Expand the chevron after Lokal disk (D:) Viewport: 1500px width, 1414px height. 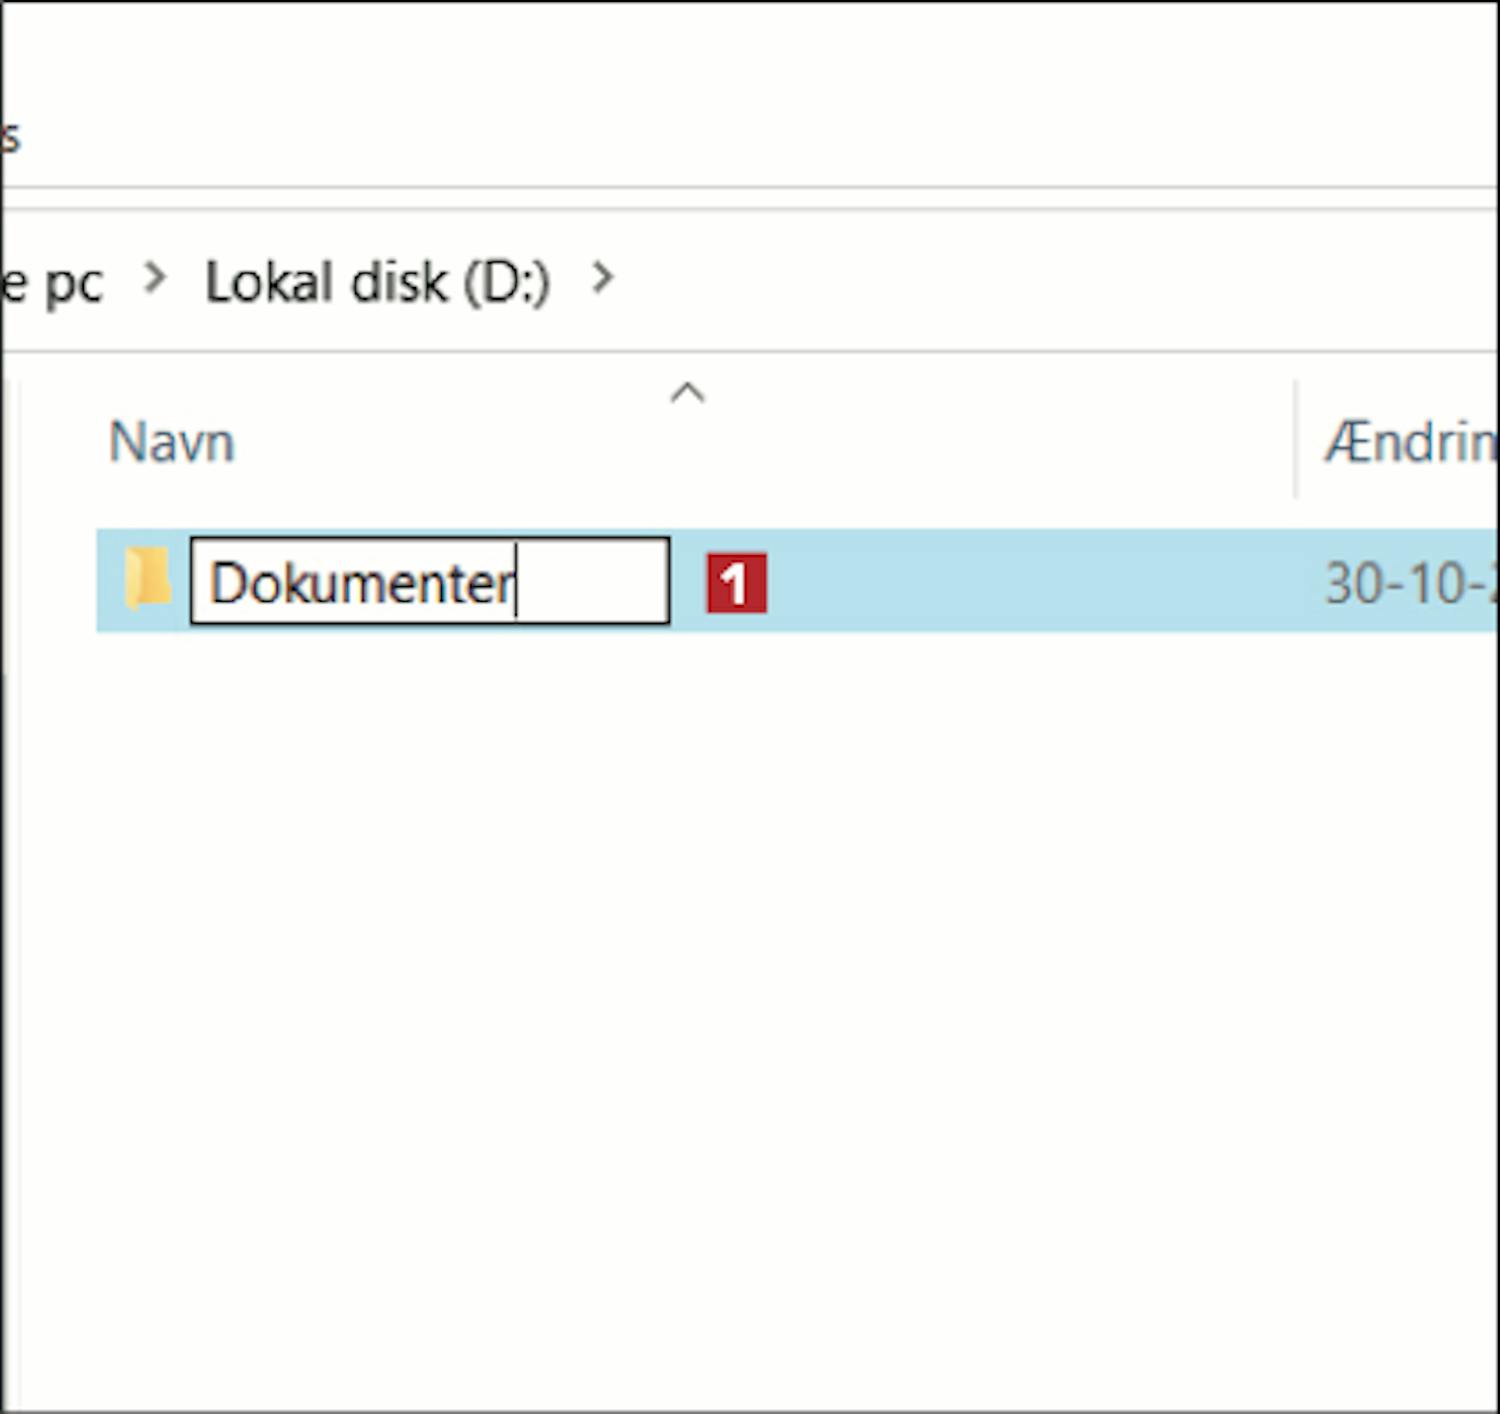602,278
